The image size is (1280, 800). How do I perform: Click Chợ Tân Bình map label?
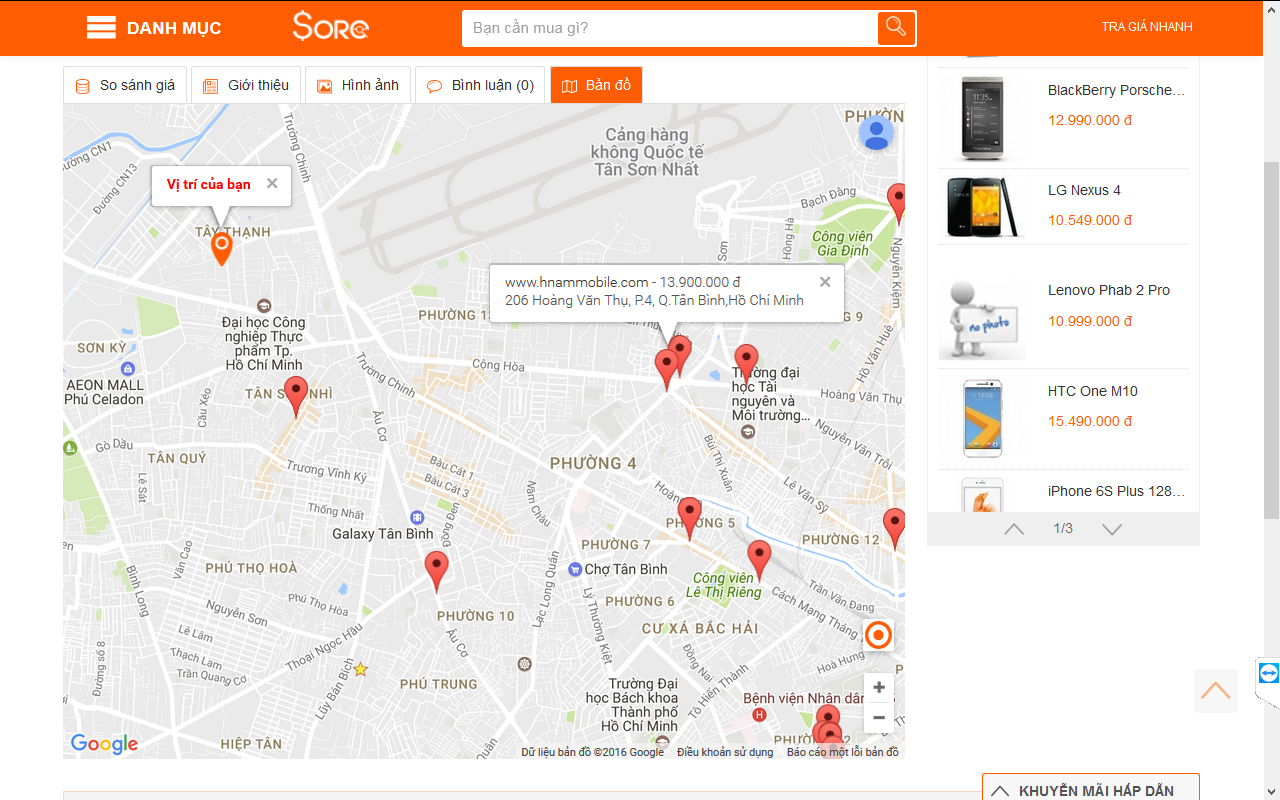point(625,569)
